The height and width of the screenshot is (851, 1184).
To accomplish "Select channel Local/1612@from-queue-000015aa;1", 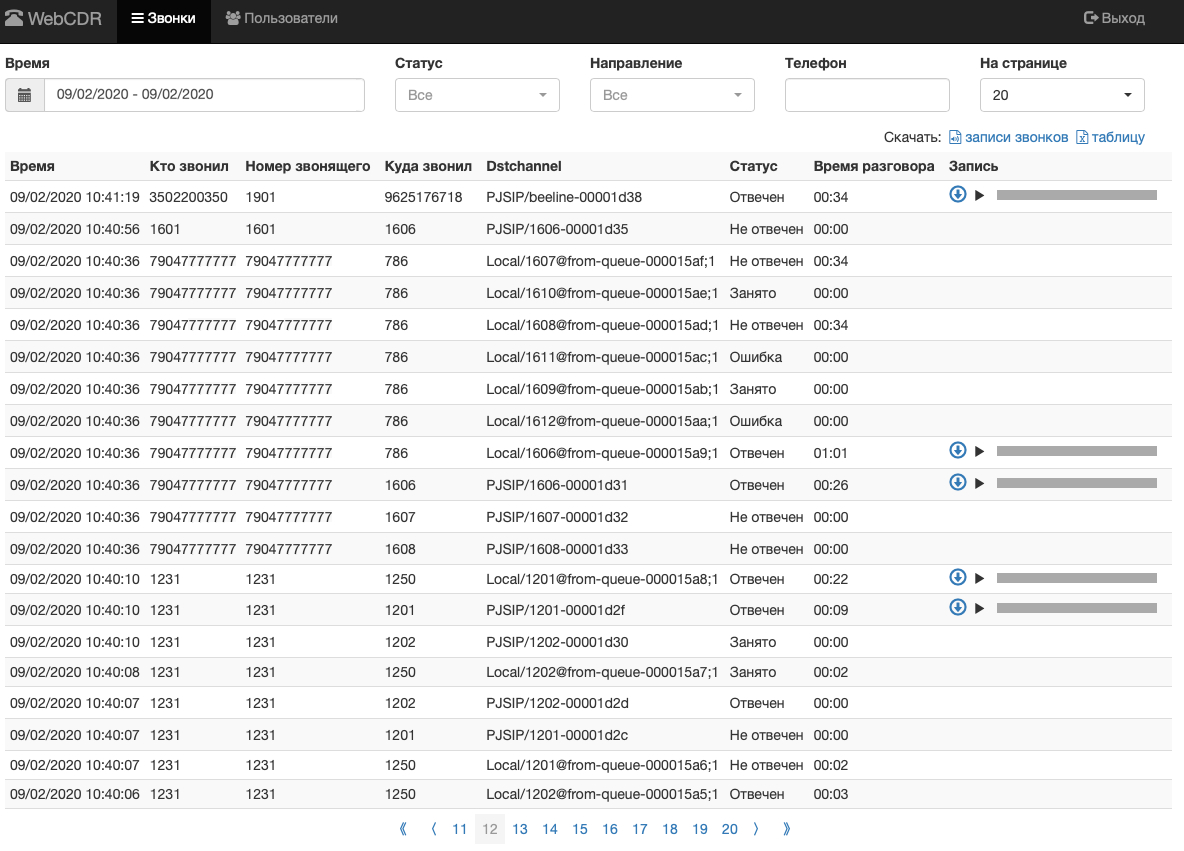I will pyautogui.click(x=602, y=421).
